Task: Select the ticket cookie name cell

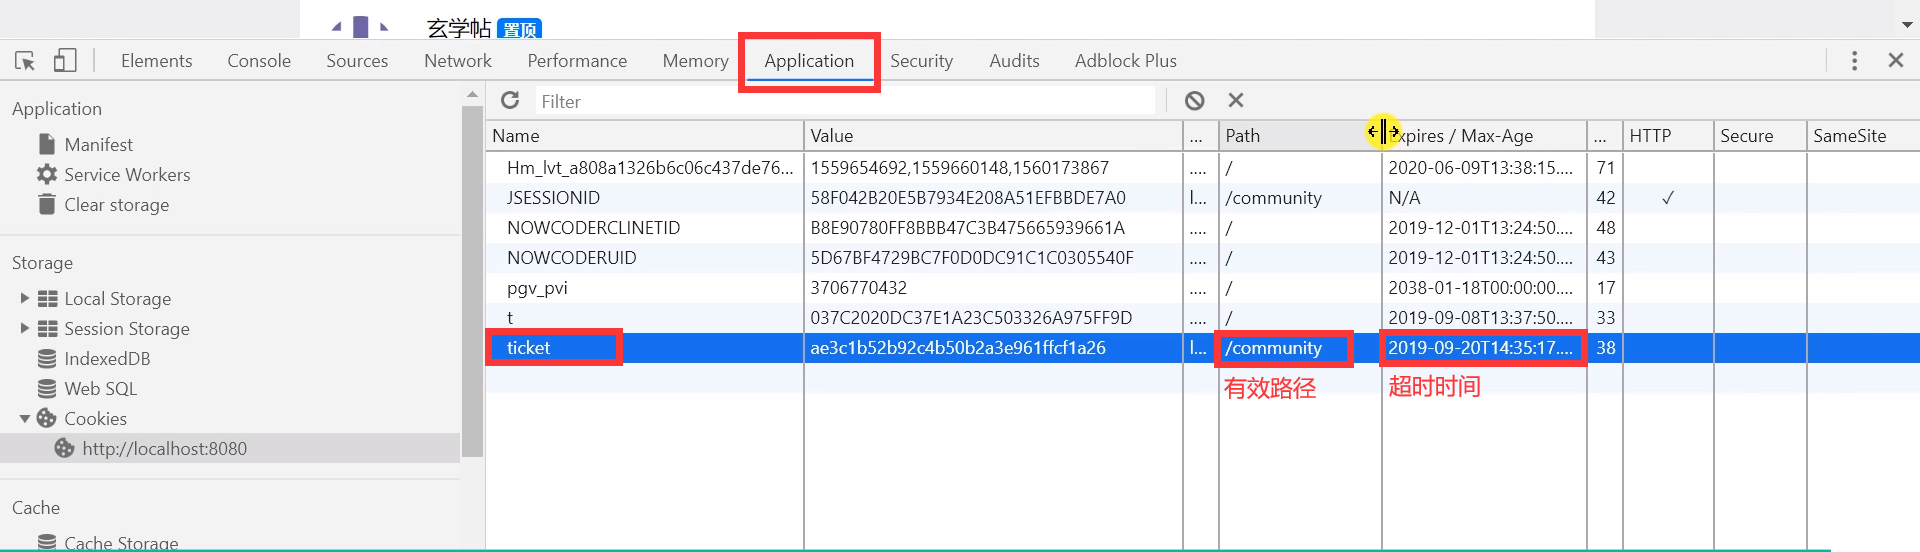Action: (645, 347)
